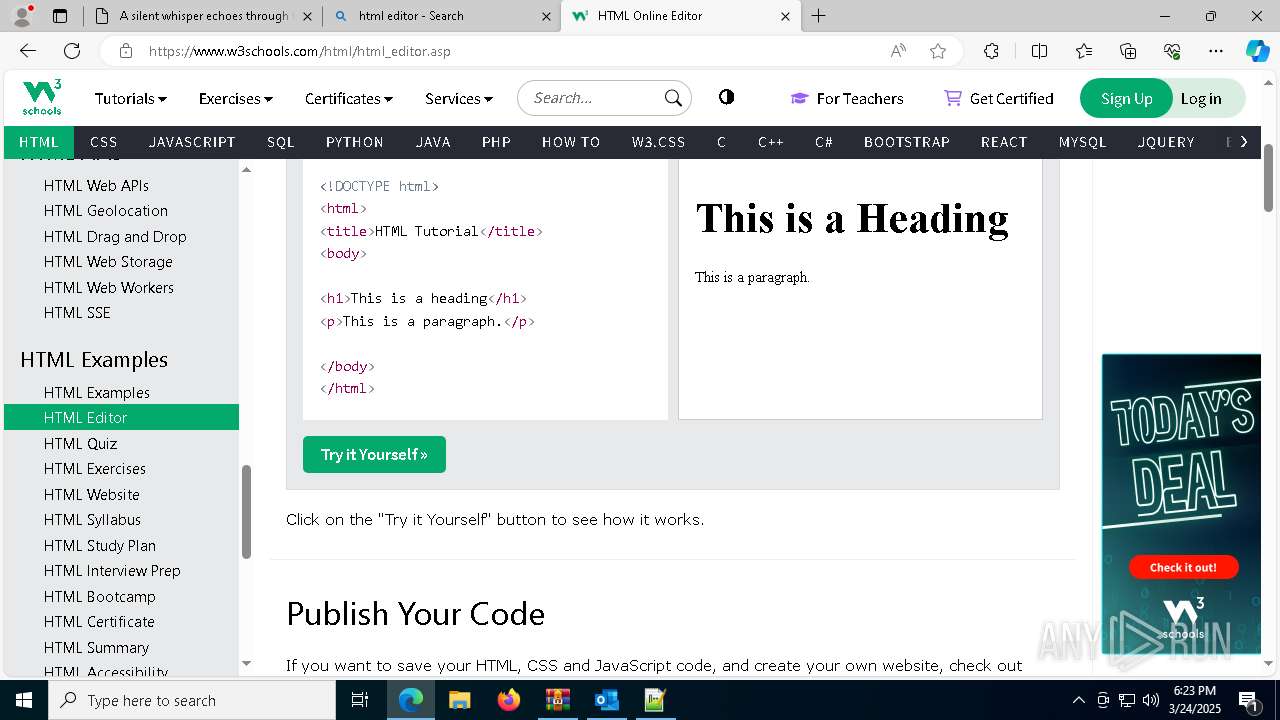This screenshot has height=720, width=1280.
Task: Expand the Exercises dropdown
Action: coord(236,98)
